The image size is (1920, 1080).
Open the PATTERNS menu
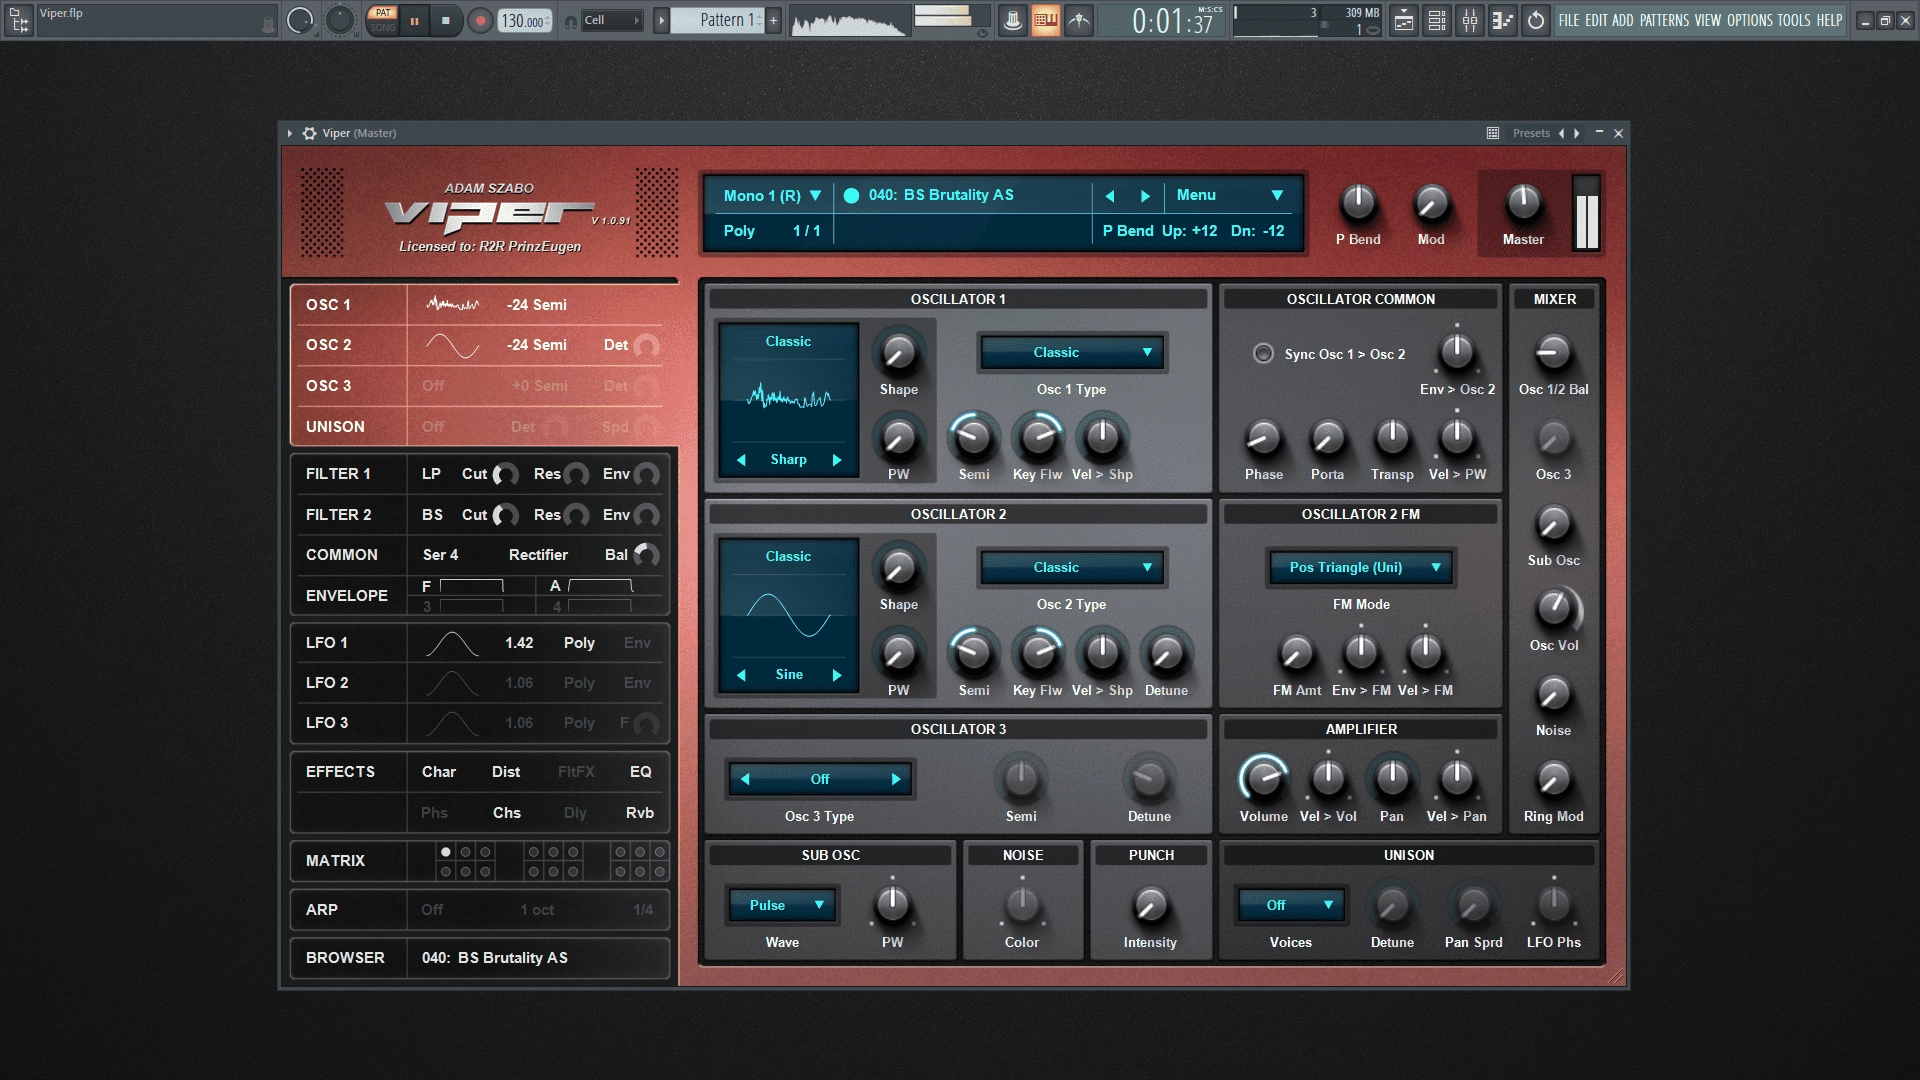click(1664, 20)
